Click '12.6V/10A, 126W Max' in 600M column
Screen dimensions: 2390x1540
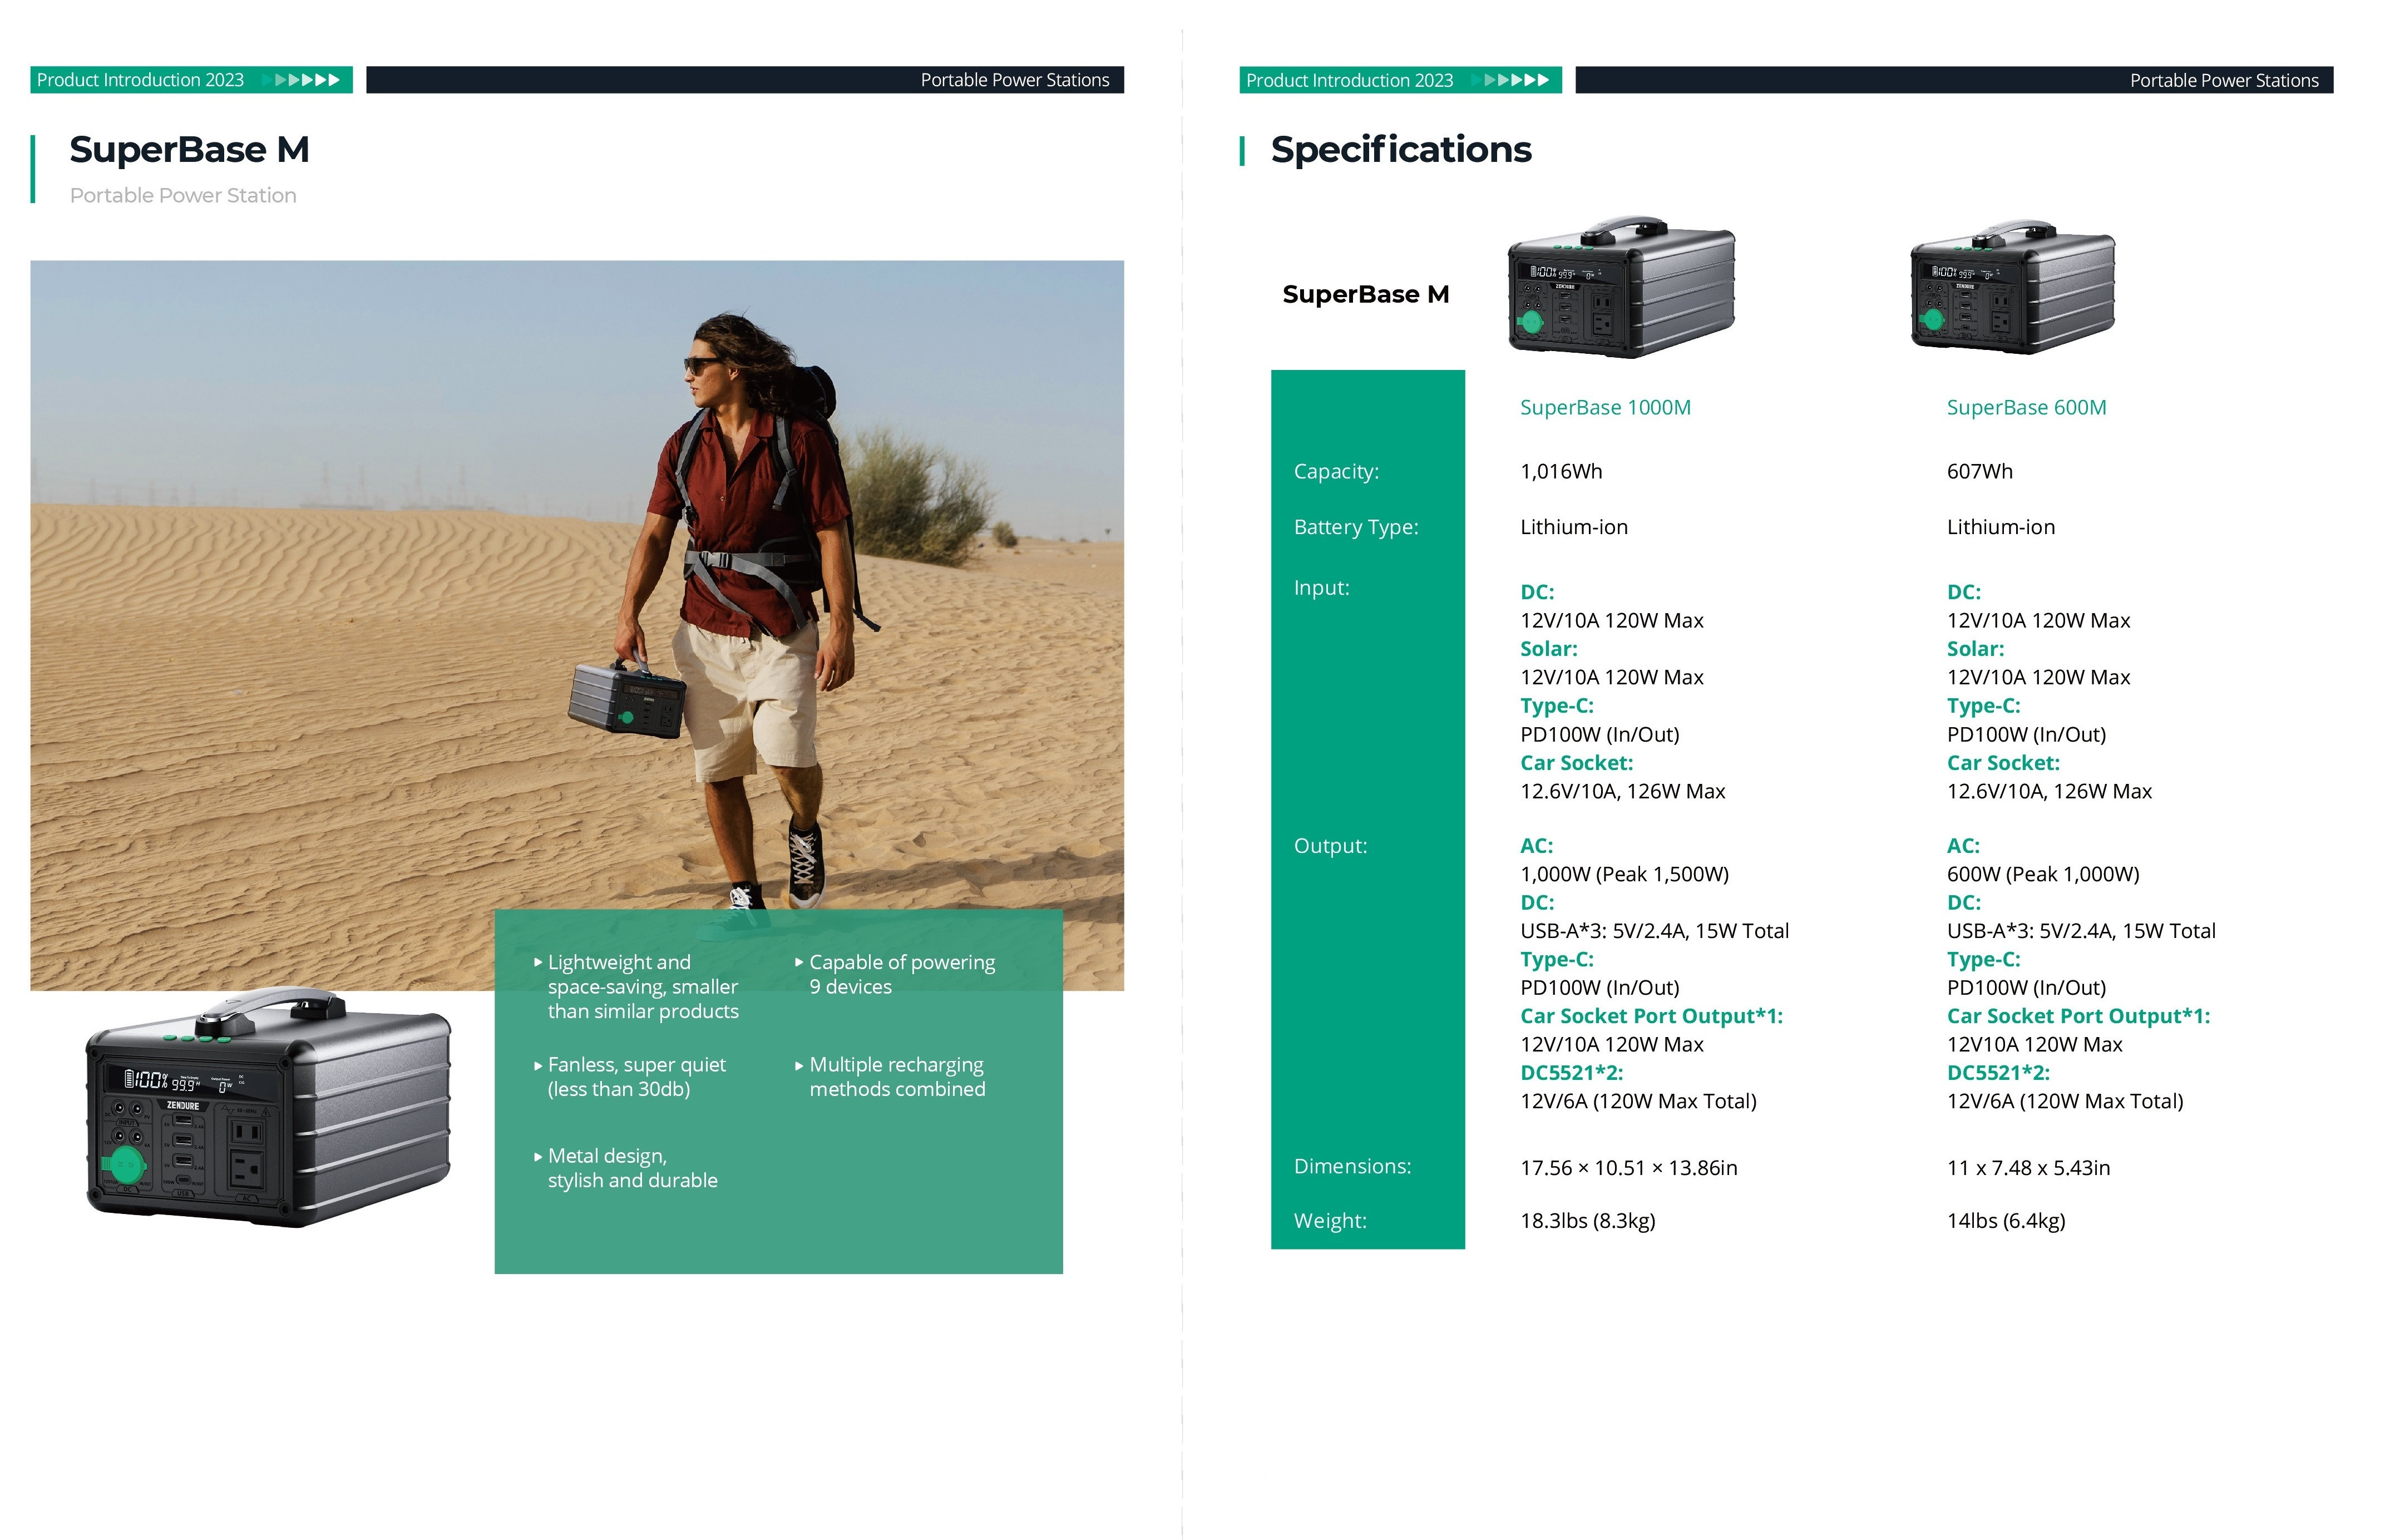pyautogui.click(x=2049, y=792)
